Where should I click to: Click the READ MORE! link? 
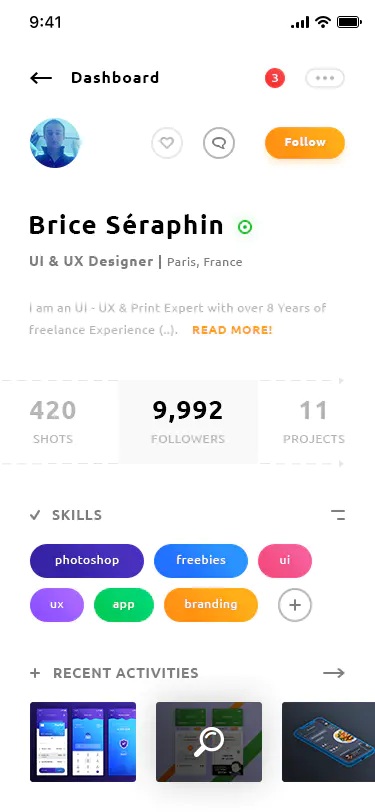coord(232,330)
